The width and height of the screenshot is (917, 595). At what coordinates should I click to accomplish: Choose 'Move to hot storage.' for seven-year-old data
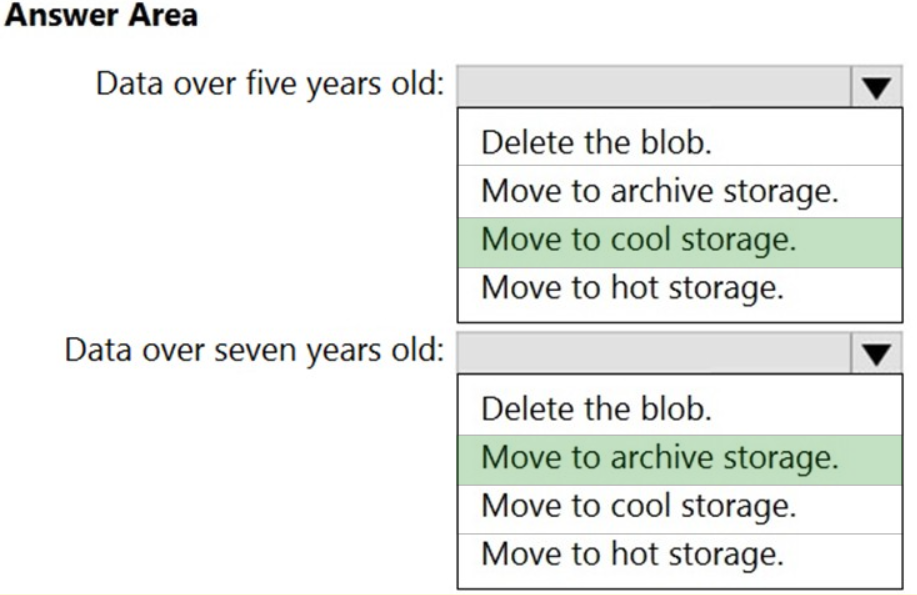(632, 553)
